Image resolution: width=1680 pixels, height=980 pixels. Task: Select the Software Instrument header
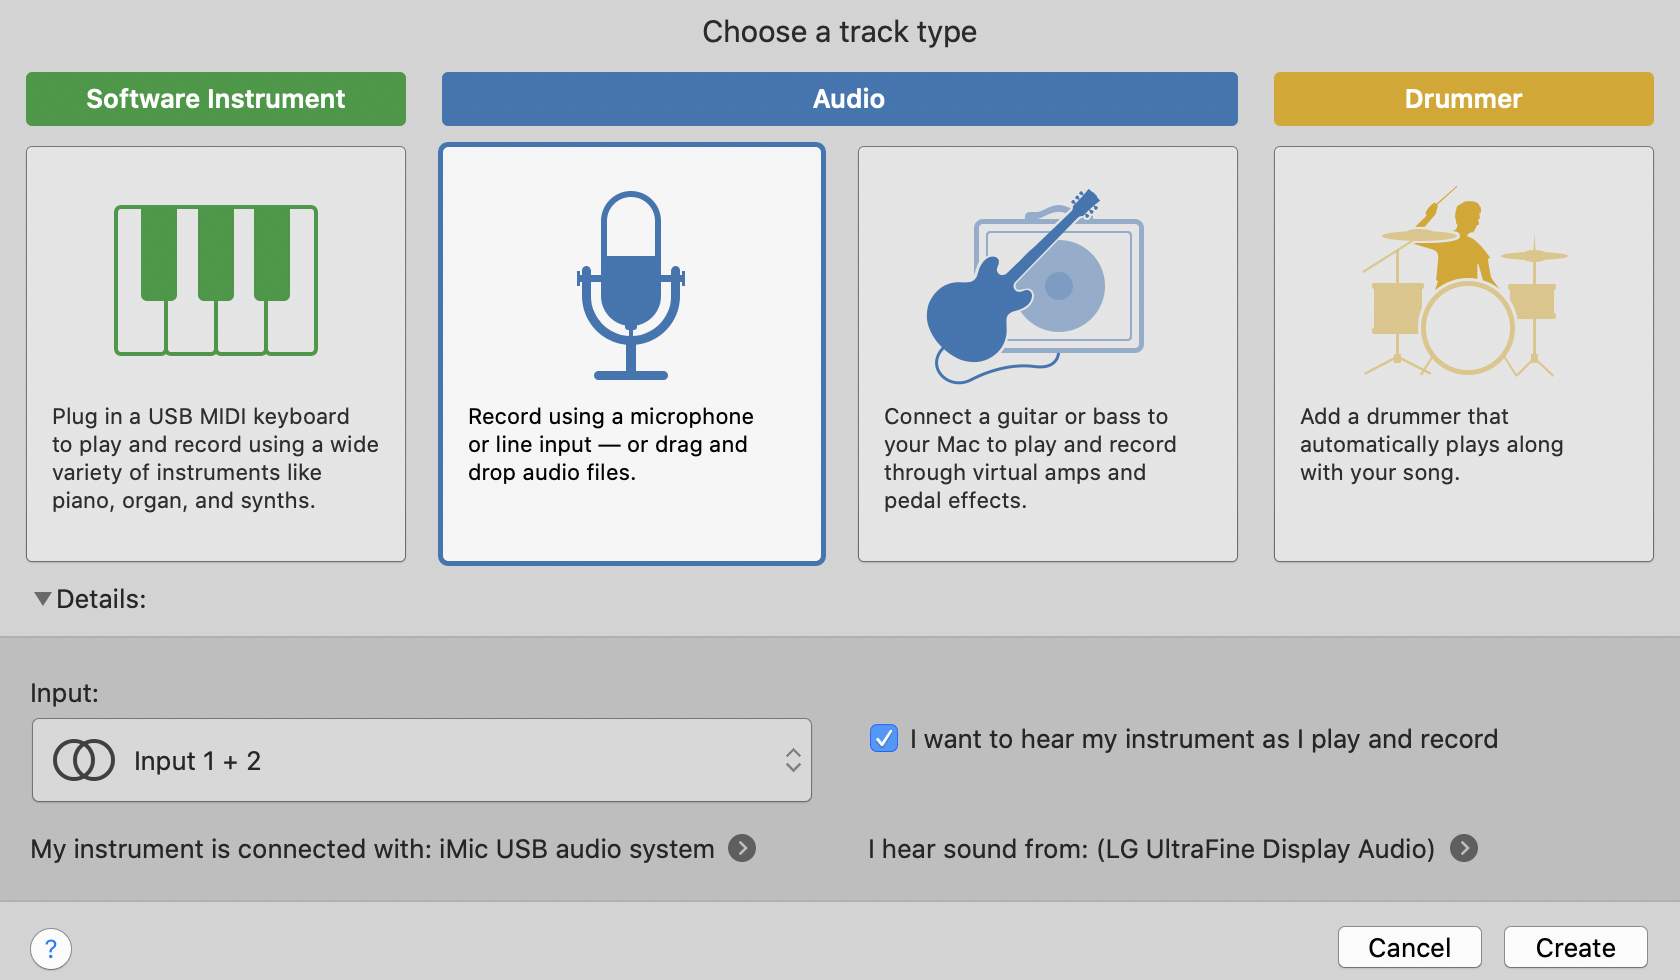[x=216, y=99]
